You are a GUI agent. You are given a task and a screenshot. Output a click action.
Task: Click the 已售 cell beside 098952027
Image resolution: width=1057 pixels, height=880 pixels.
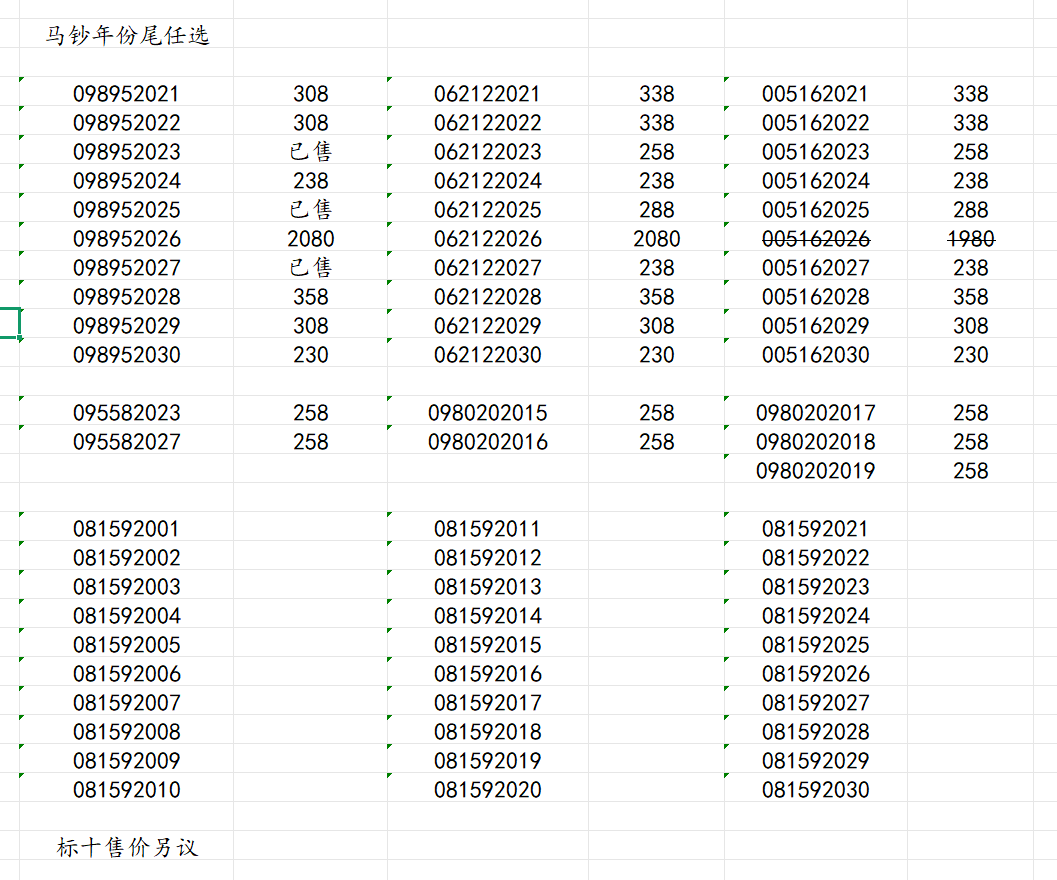pyautogui.click(x=310, y=268)
